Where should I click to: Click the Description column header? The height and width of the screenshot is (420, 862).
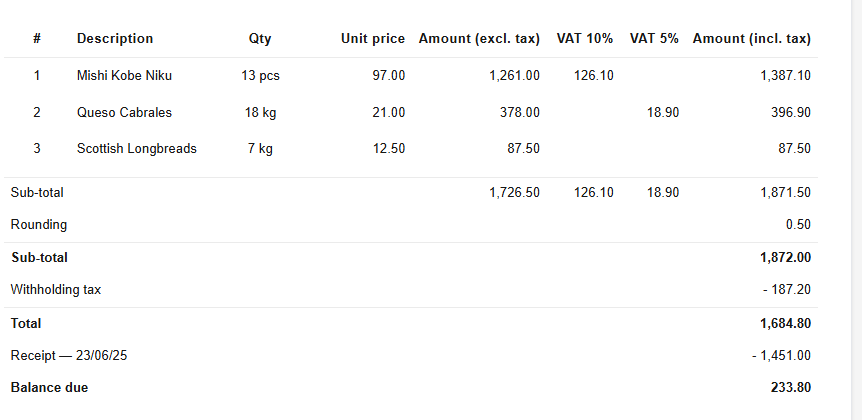pos(115,39)
